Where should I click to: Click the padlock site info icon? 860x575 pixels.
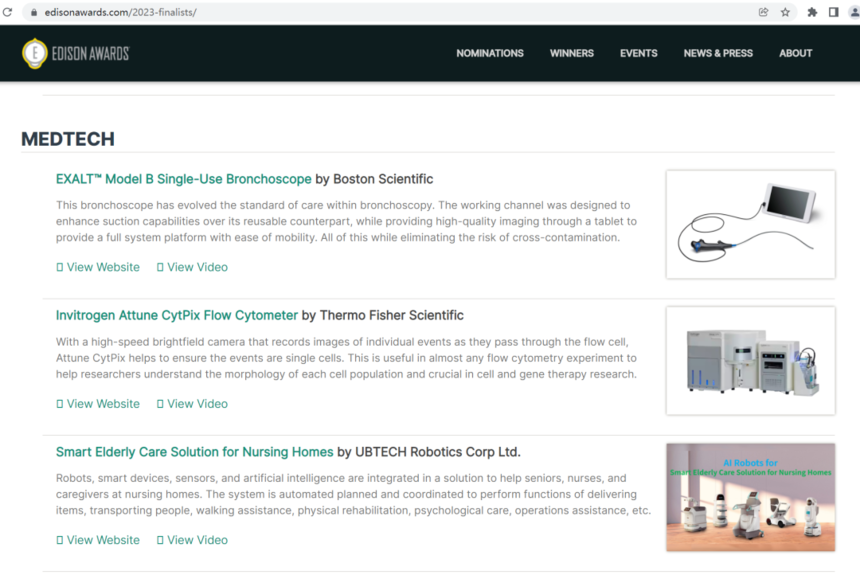[34, 12]
